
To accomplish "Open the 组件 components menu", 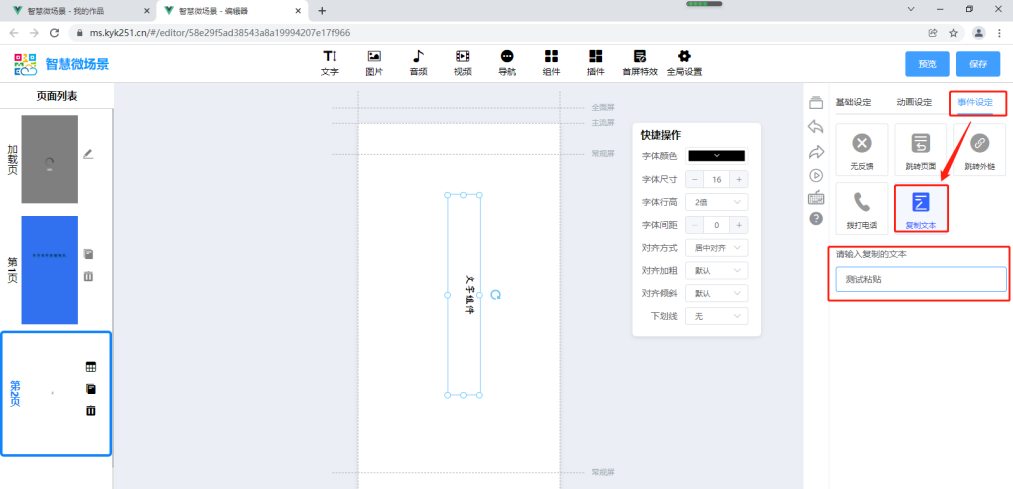I will 551,62.
